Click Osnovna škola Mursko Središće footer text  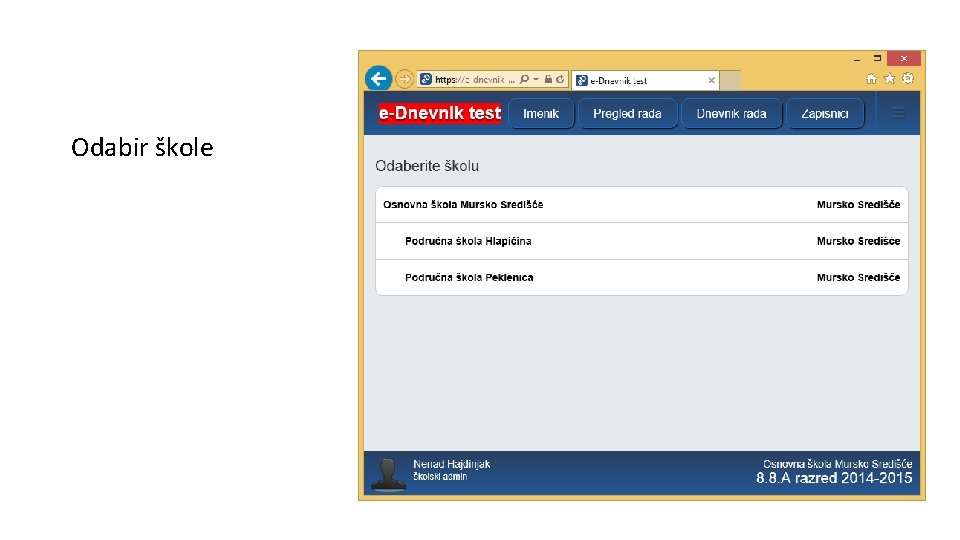point(838,464)
